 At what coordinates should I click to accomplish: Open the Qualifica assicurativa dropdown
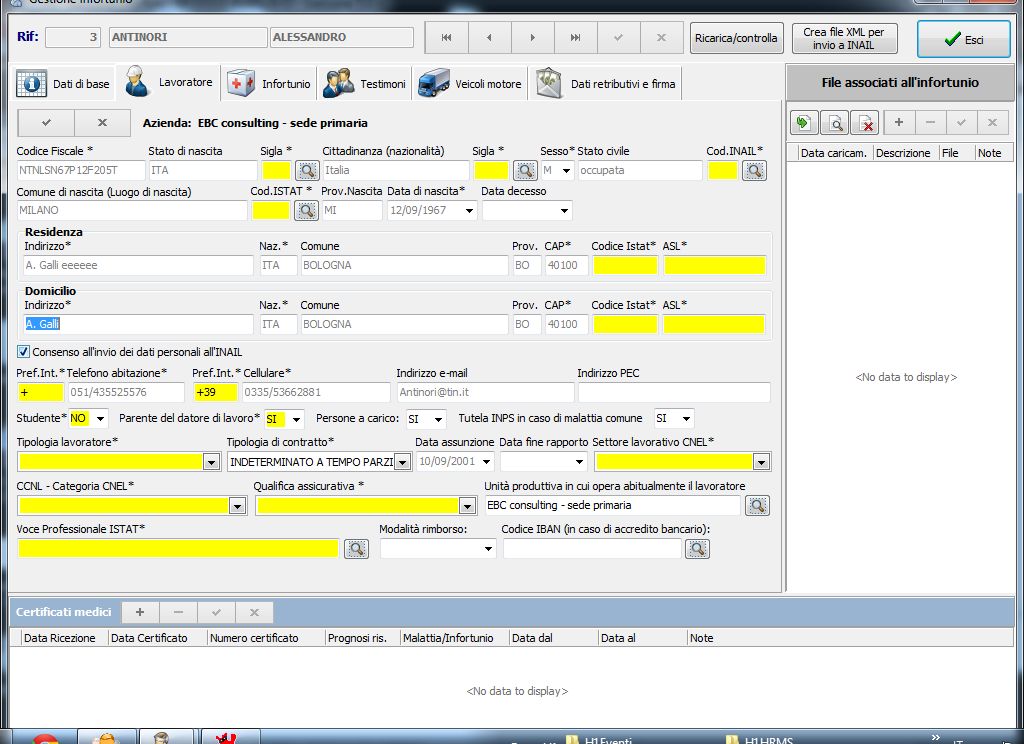click(466, 506)
